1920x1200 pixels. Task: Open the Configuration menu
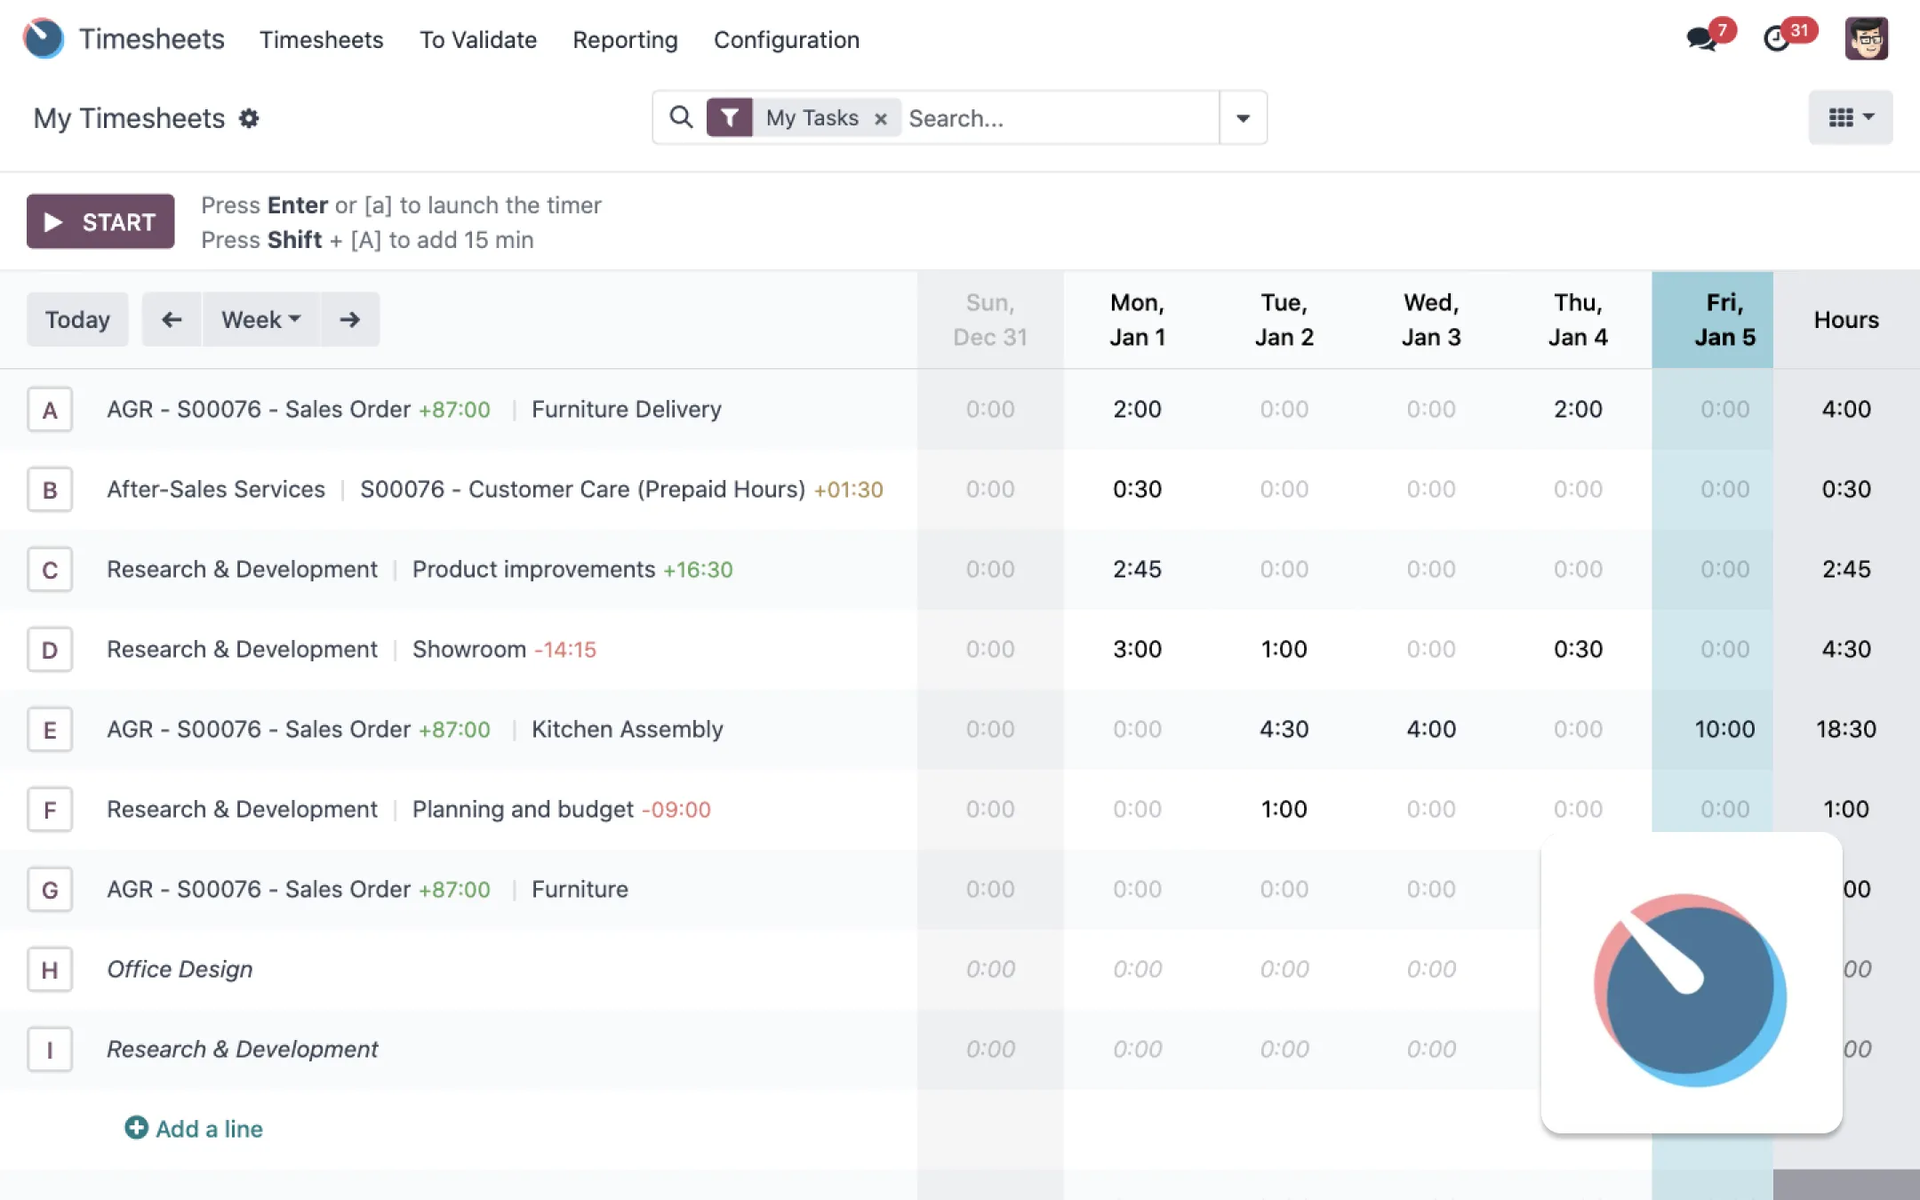pos(786,40)
